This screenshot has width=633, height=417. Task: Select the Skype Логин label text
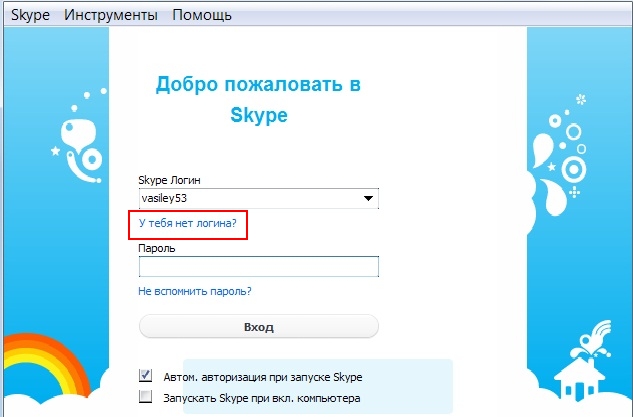tap(169, 180)
